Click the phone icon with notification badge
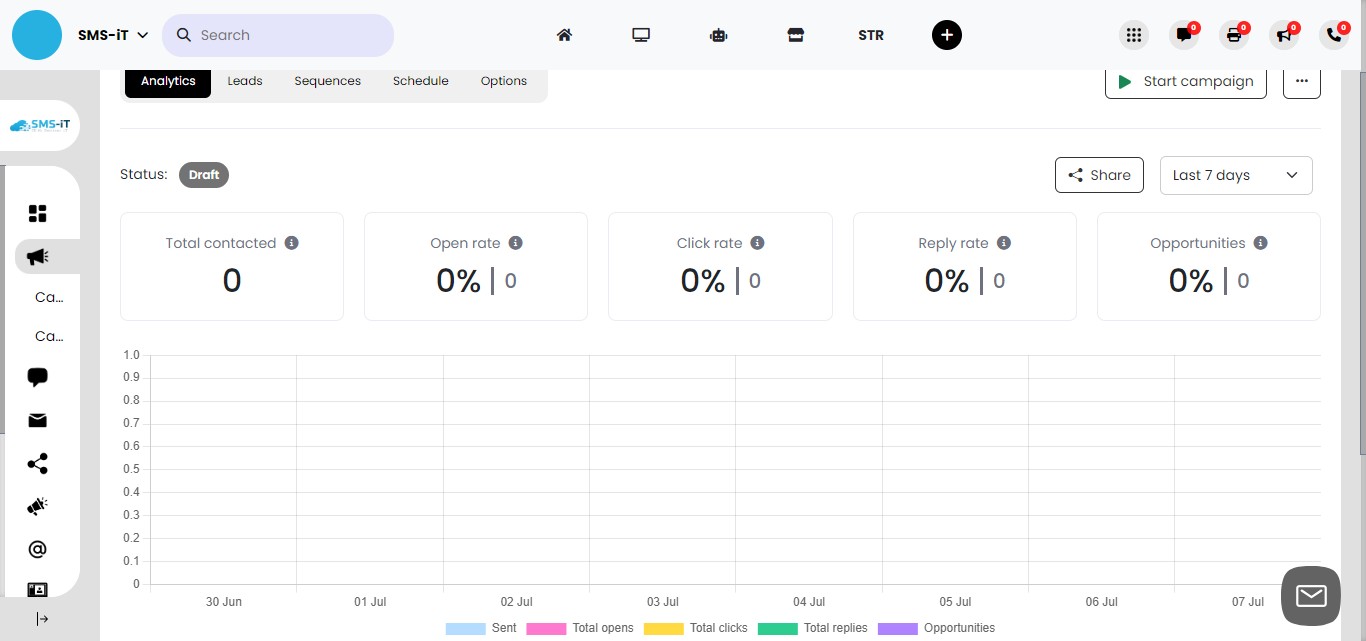 (x=1334, y=34)
